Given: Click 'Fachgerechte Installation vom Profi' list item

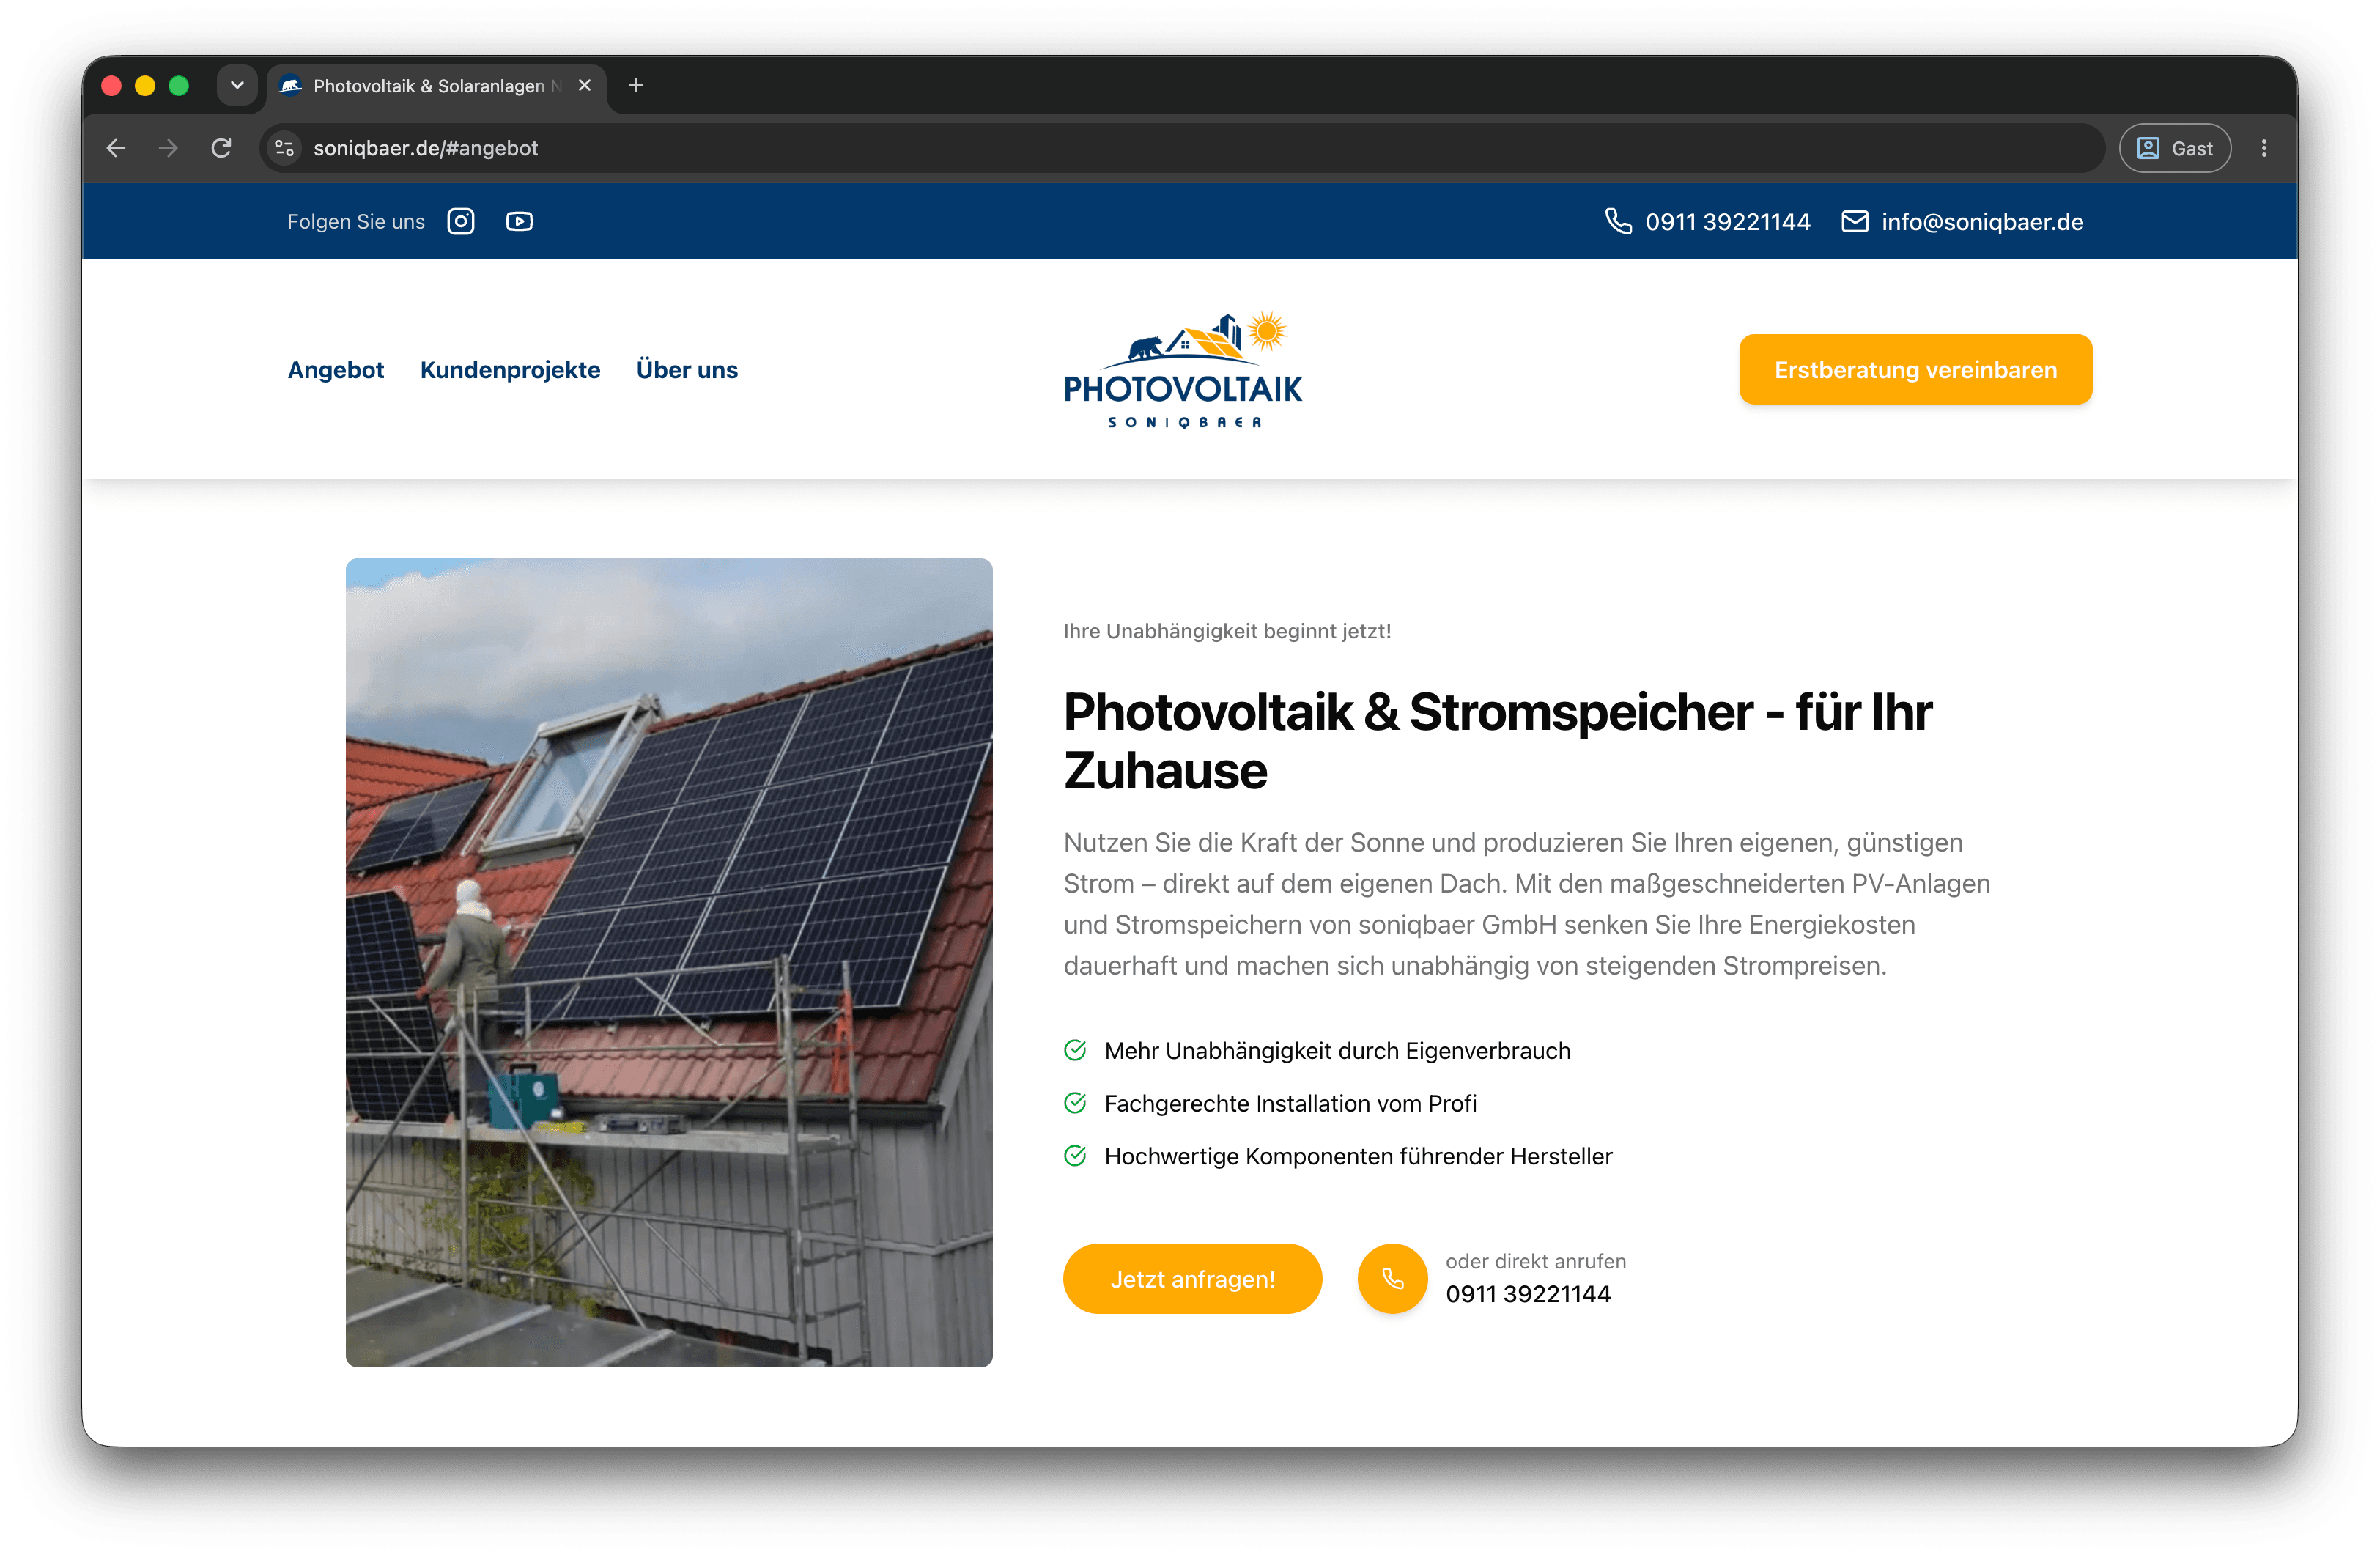Looking at the screenshot, I should coord(1290,1103).
